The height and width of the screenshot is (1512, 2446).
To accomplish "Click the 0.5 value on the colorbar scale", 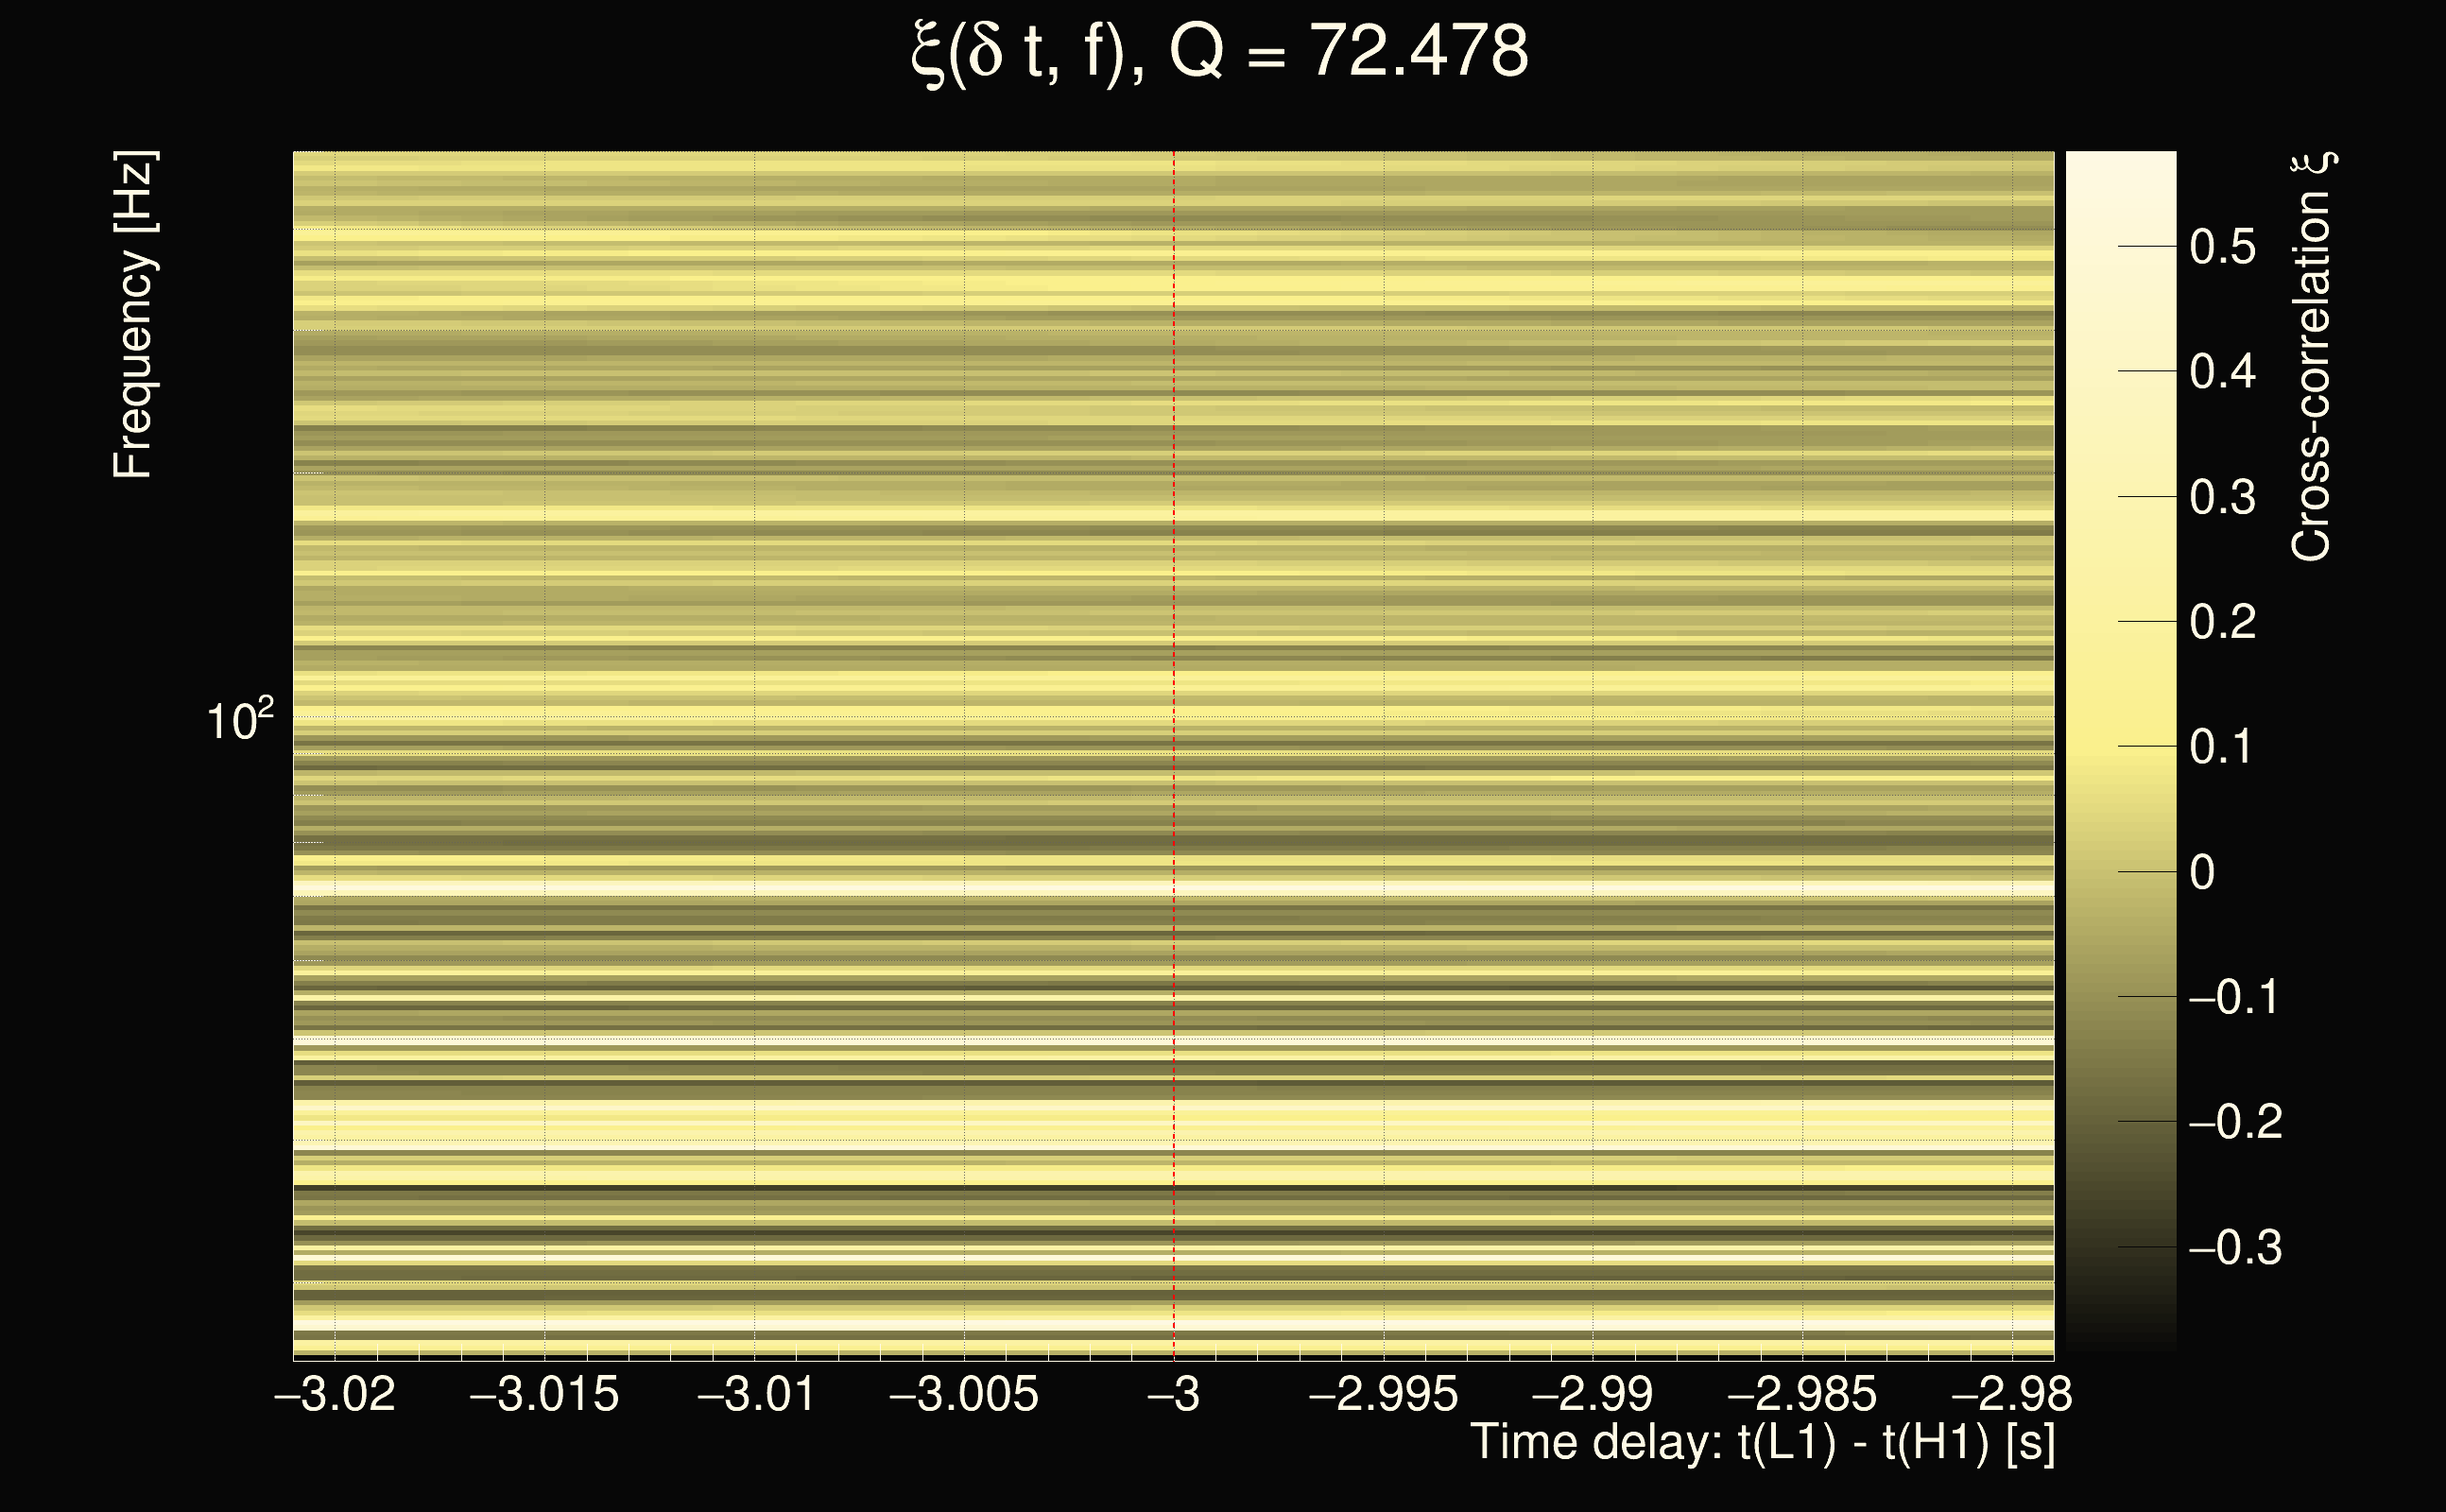I will (x=2222, y=247).
